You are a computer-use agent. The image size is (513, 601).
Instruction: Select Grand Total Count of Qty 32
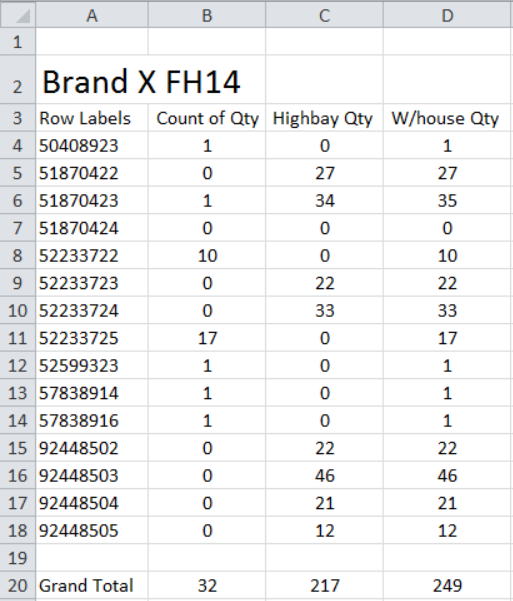[x=207, y=585]
